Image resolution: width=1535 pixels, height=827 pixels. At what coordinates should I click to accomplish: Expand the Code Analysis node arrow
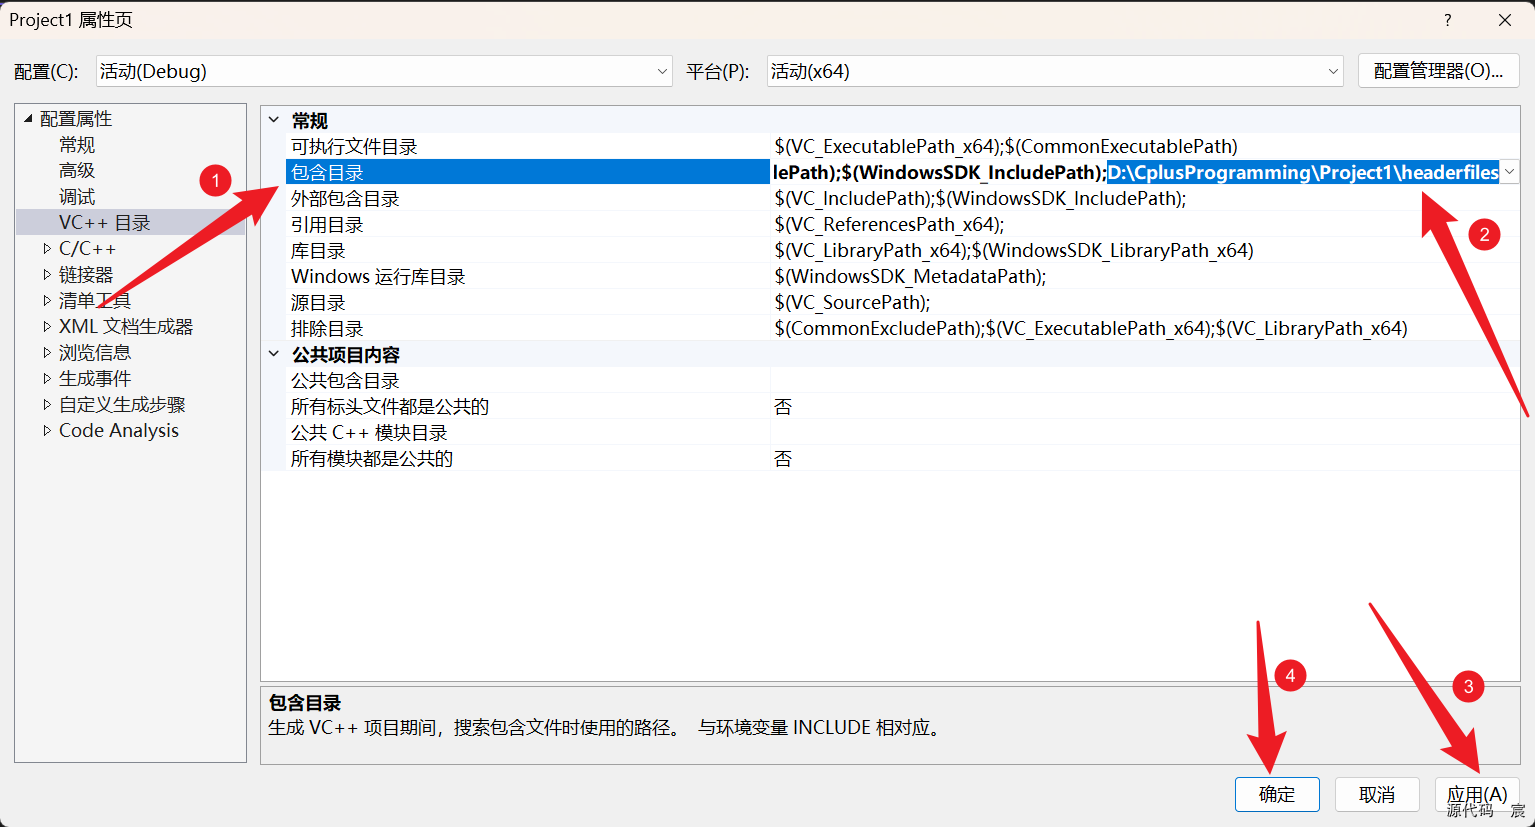[47, 430]
